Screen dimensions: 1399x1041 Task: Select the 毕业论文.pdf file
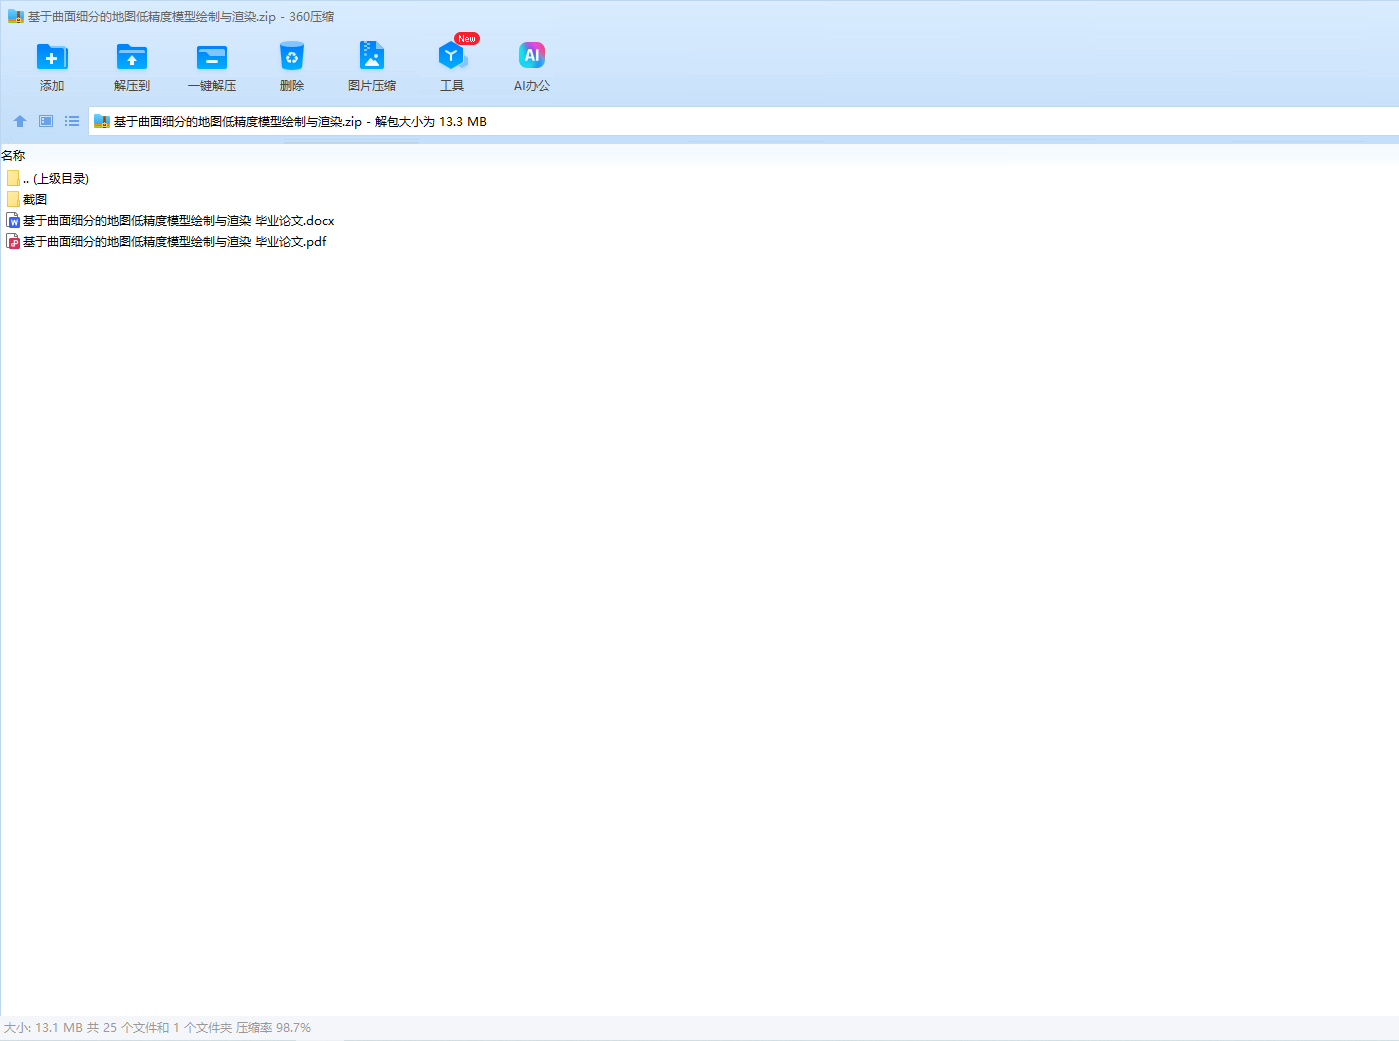tap(166, 241)
